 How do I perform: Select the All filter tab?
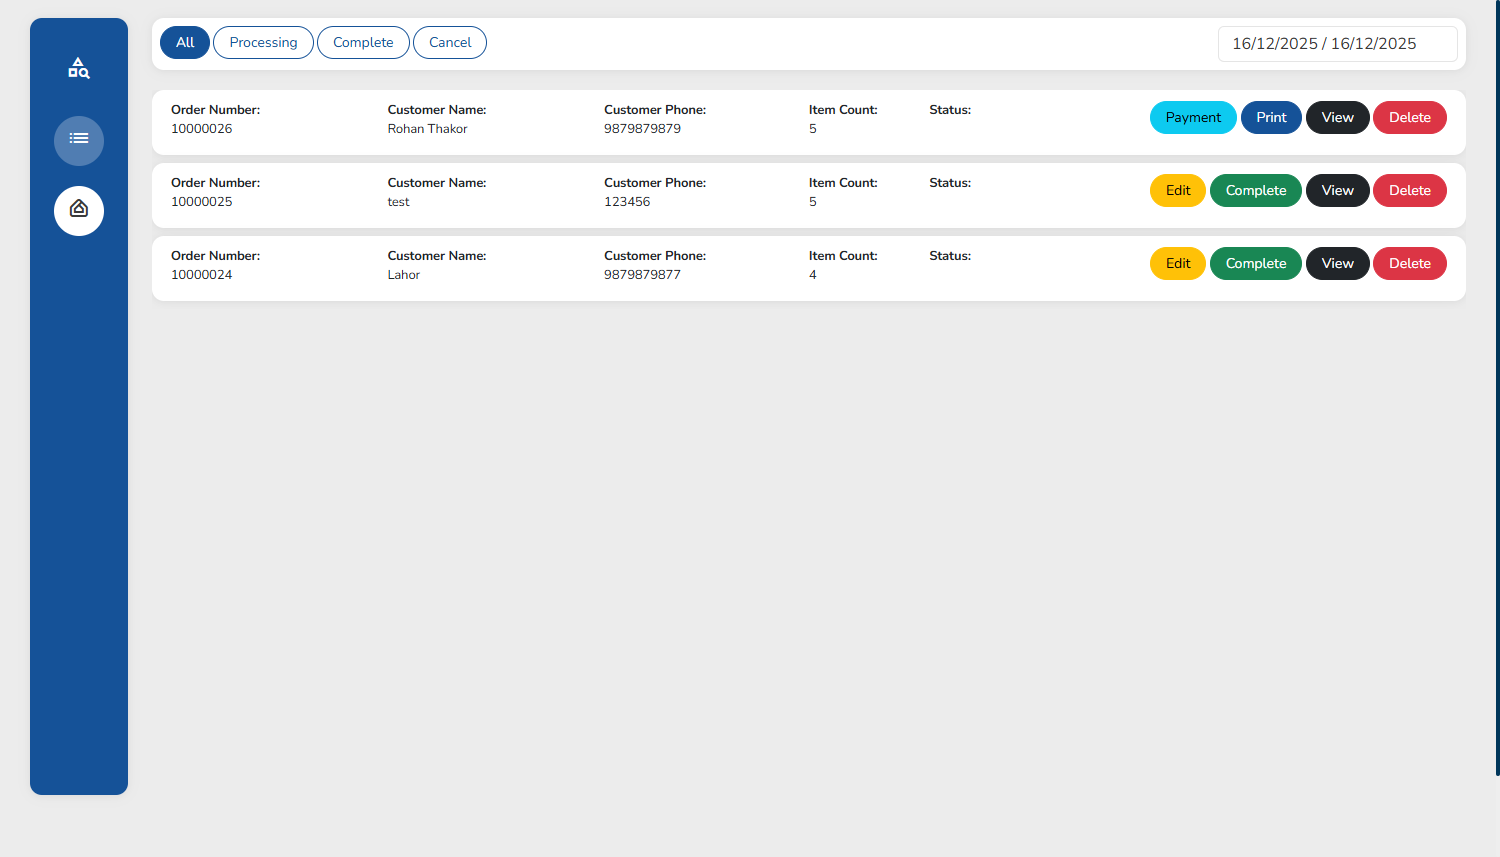click(185, 43)
